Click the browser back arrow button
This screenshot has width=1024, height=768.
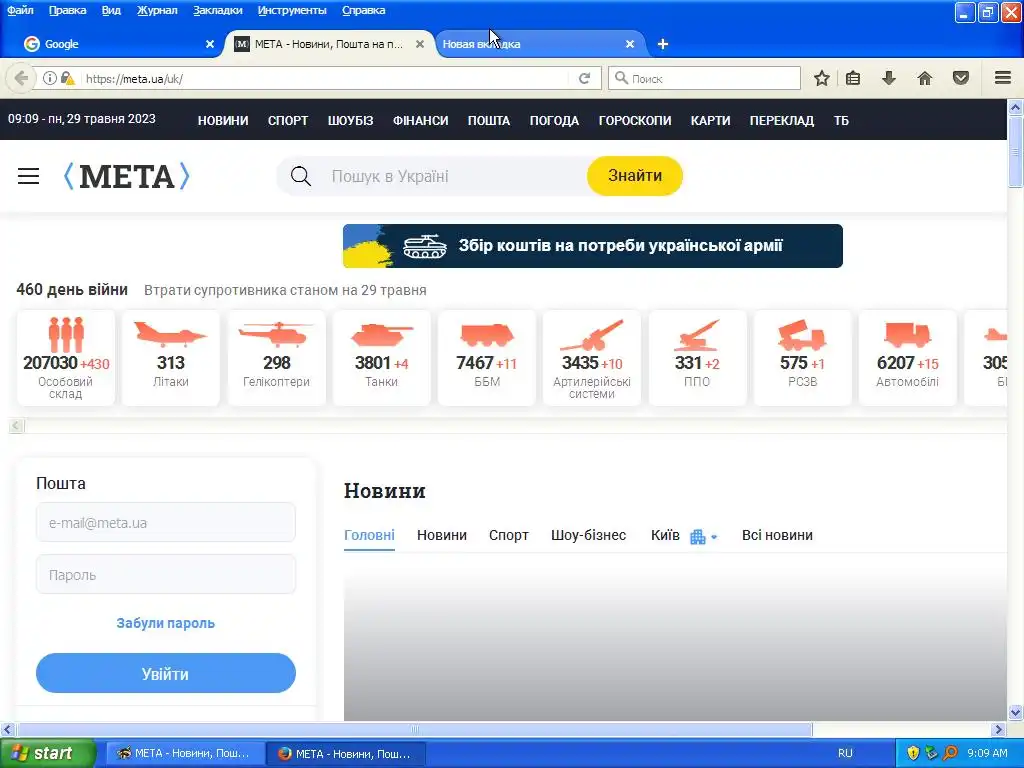(21, 78)
